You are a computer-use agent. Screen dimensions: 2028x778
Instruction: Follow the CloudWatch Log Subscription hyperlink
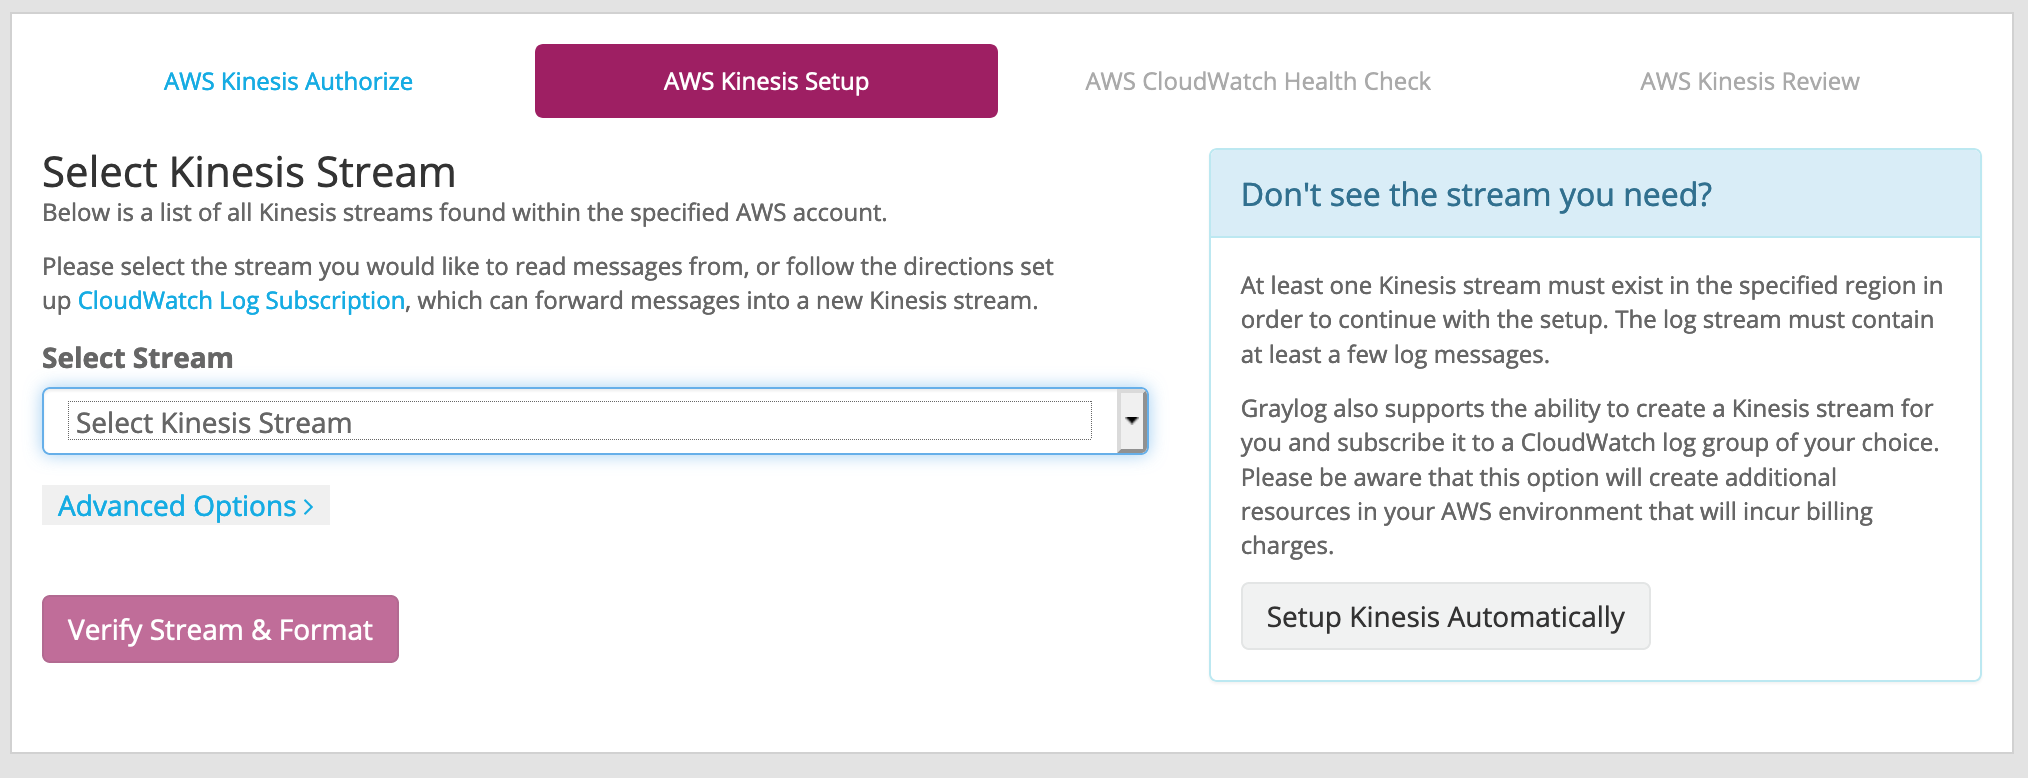[x=240, y=300]
